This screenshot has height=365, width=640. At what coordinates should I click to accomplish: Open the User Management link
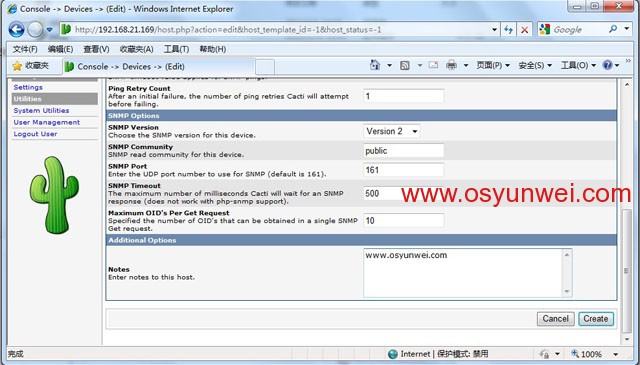click(47, 122)
